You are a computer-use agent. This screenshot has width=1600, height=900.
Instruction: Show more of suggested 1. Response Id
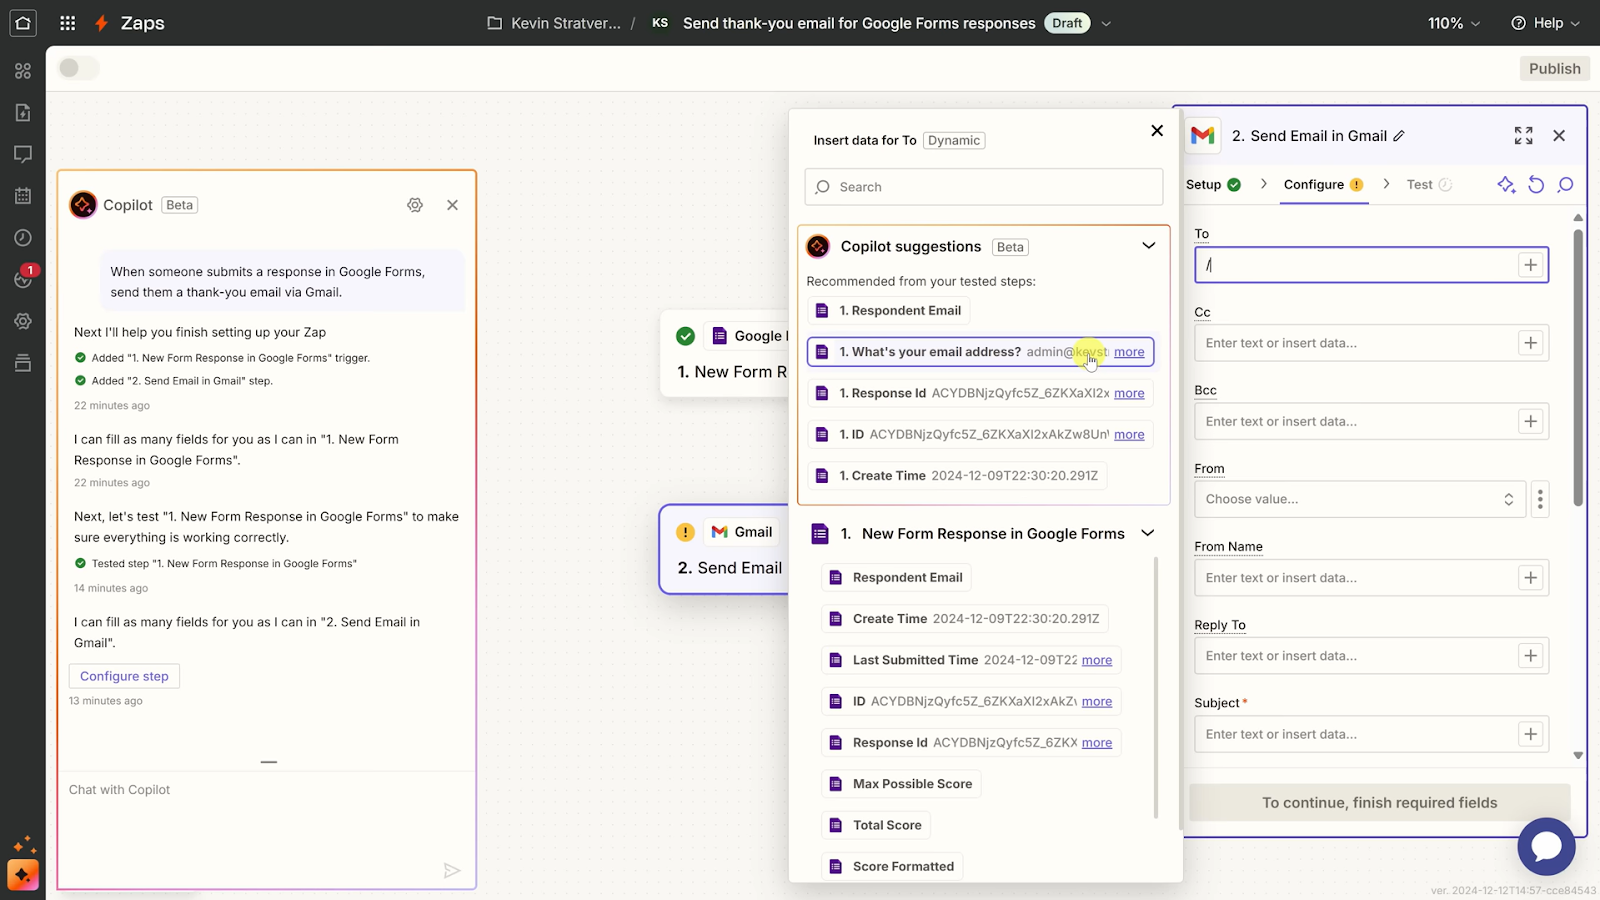(x=1129, y=393)
